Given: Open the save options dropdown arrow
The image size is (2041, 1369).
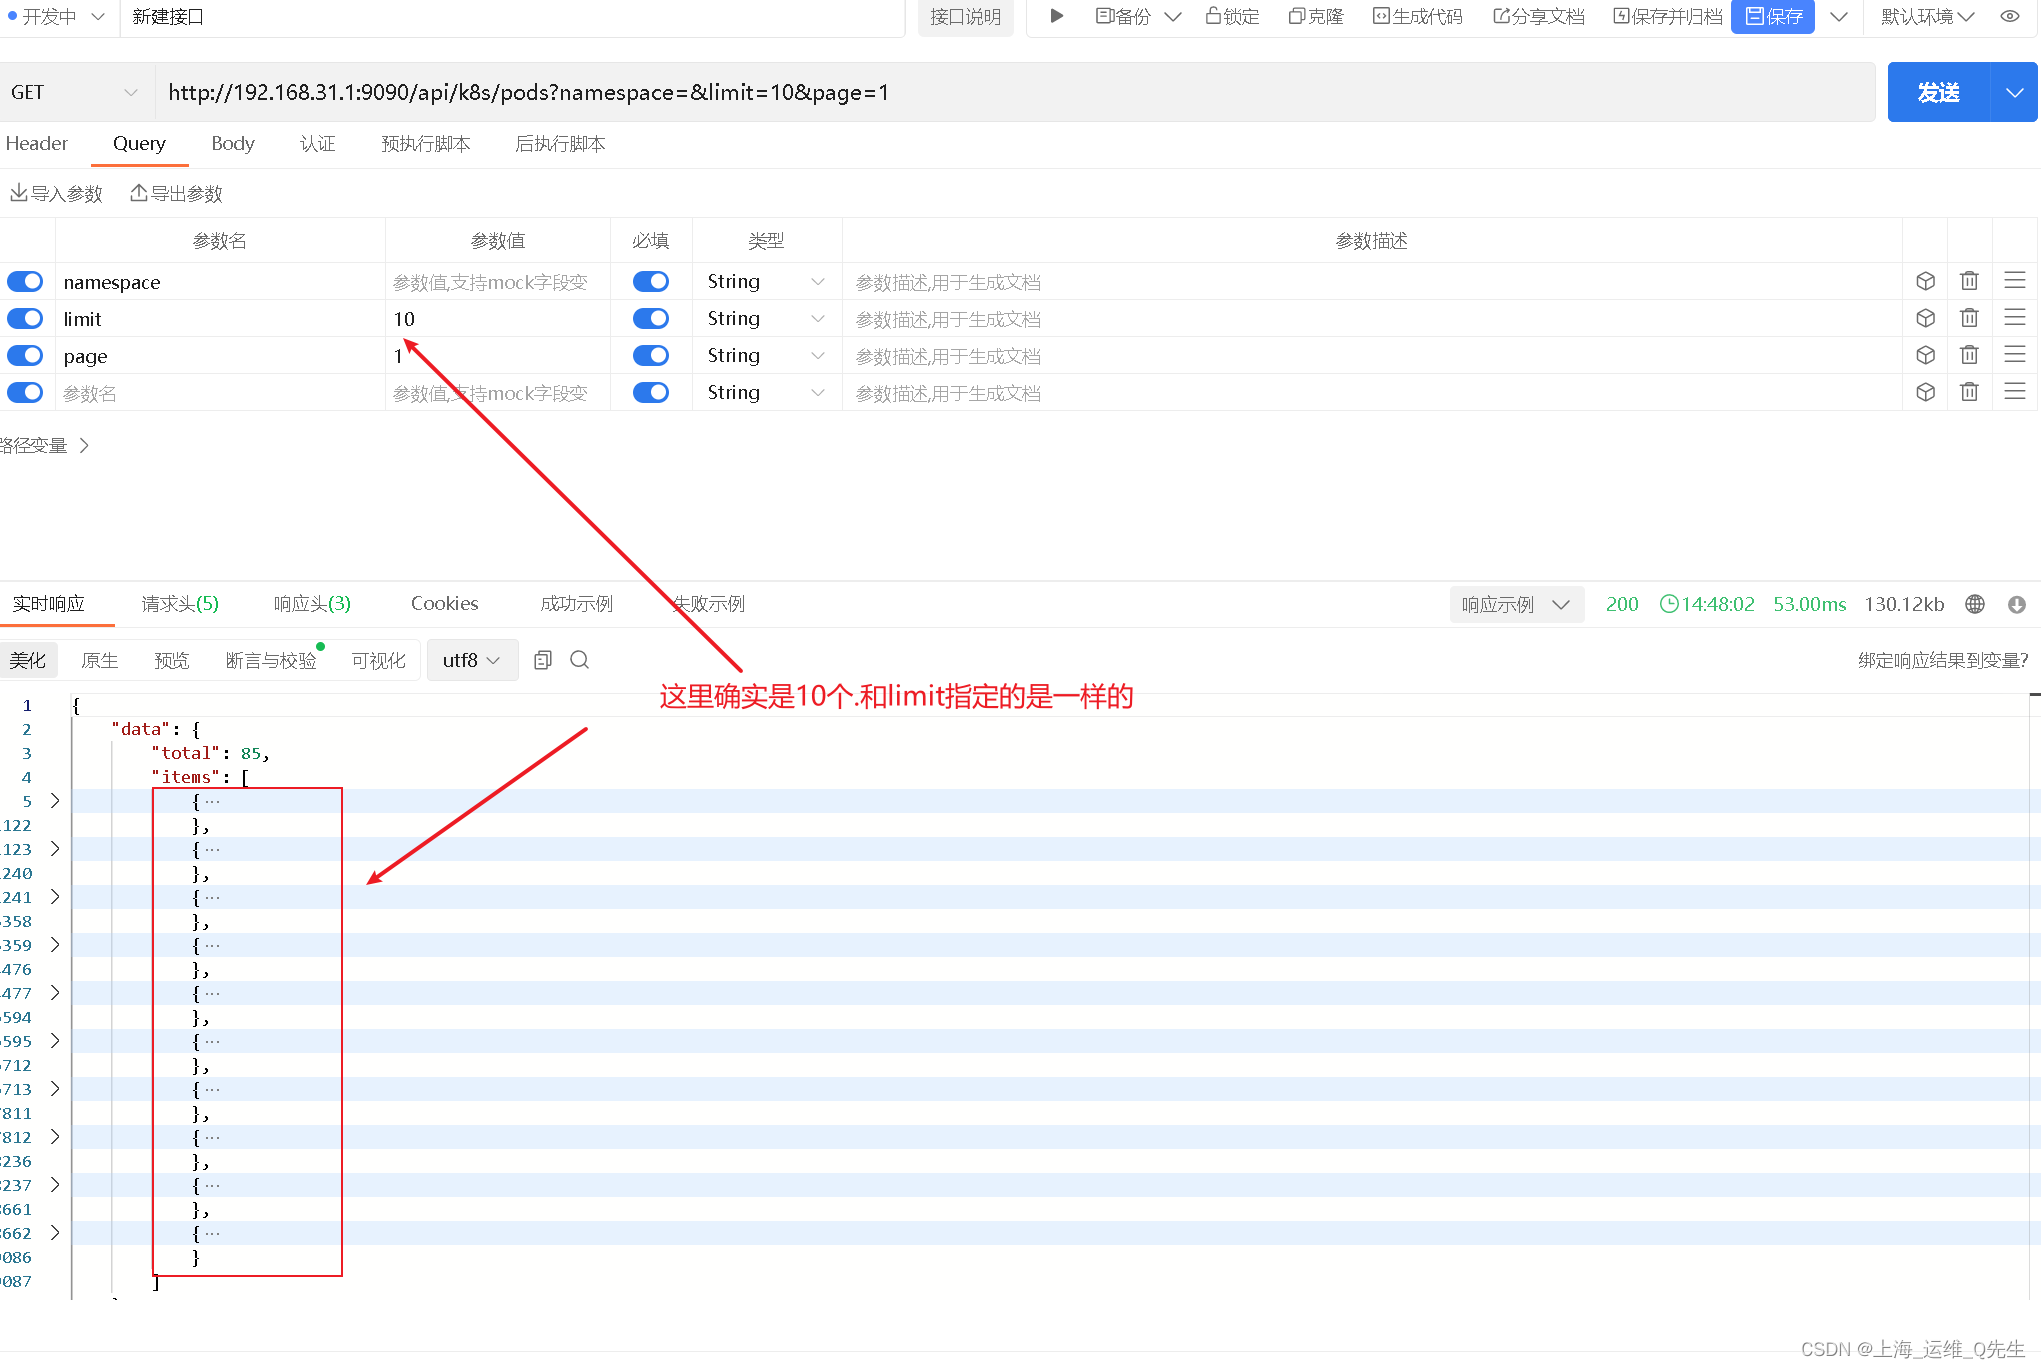Looking at the screenshot, I should coord(1838,16).
